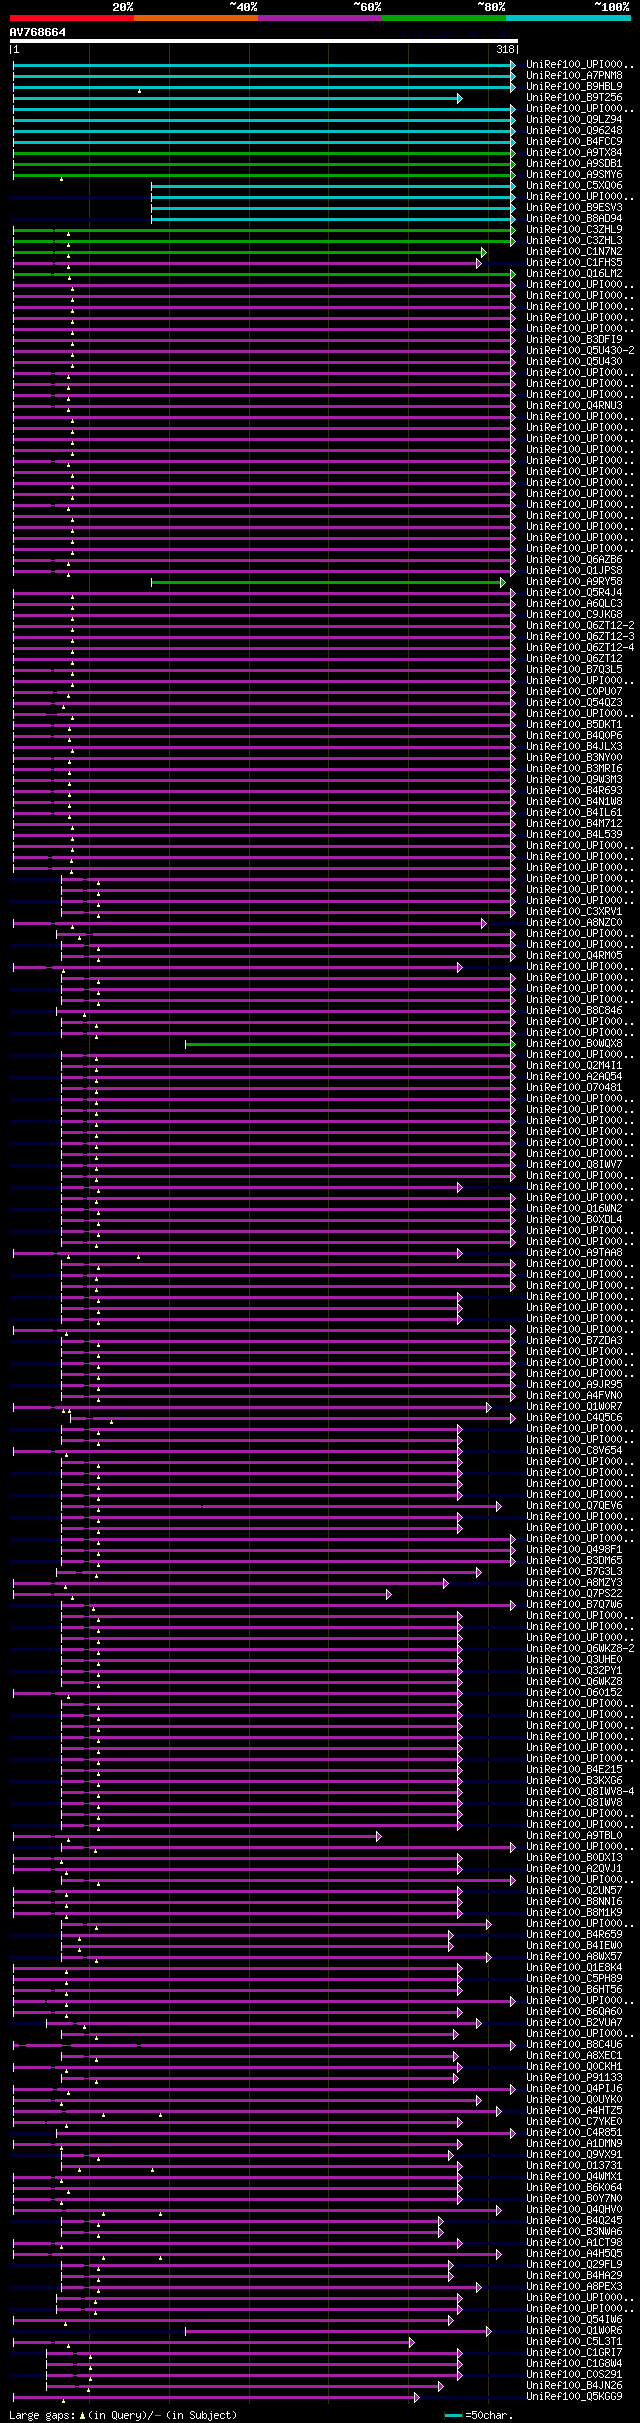Image resolution: width=640 pixels, height=2423 pixels.
Task: Click the label UniRef100_B0WQX8
Action: (574, 1043)
